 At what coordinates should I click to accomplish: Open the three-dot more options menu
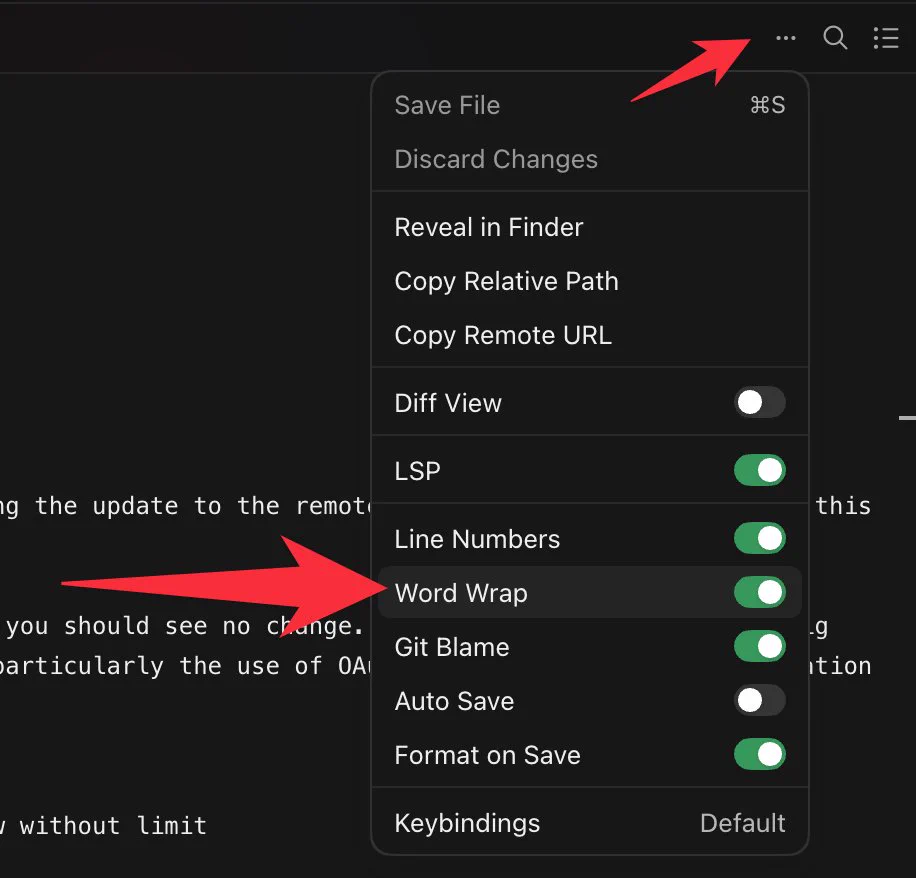[x=785, y=39]
